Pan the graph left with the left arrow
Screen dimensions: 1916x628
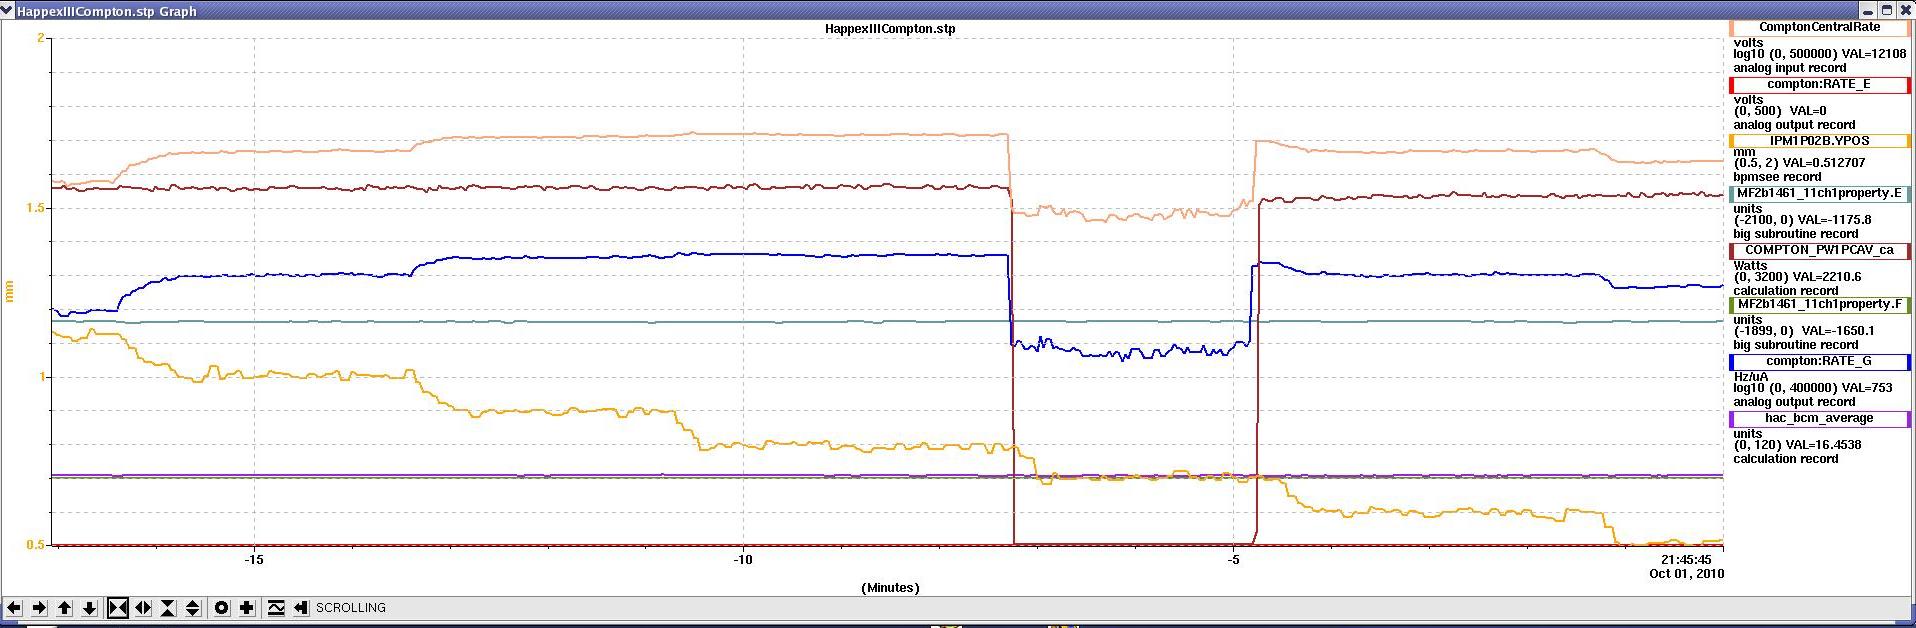pos(14,608)
